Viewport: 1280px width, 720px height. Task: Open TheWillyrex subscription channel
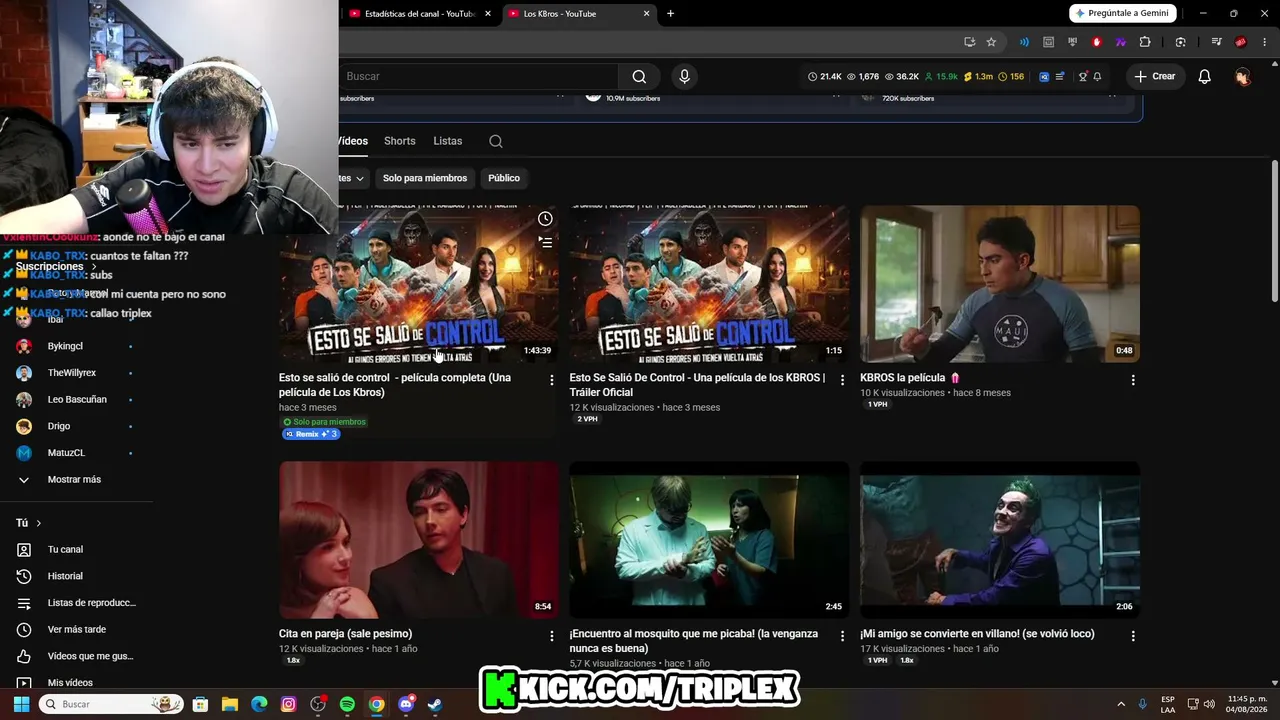[x=72, y=373]
